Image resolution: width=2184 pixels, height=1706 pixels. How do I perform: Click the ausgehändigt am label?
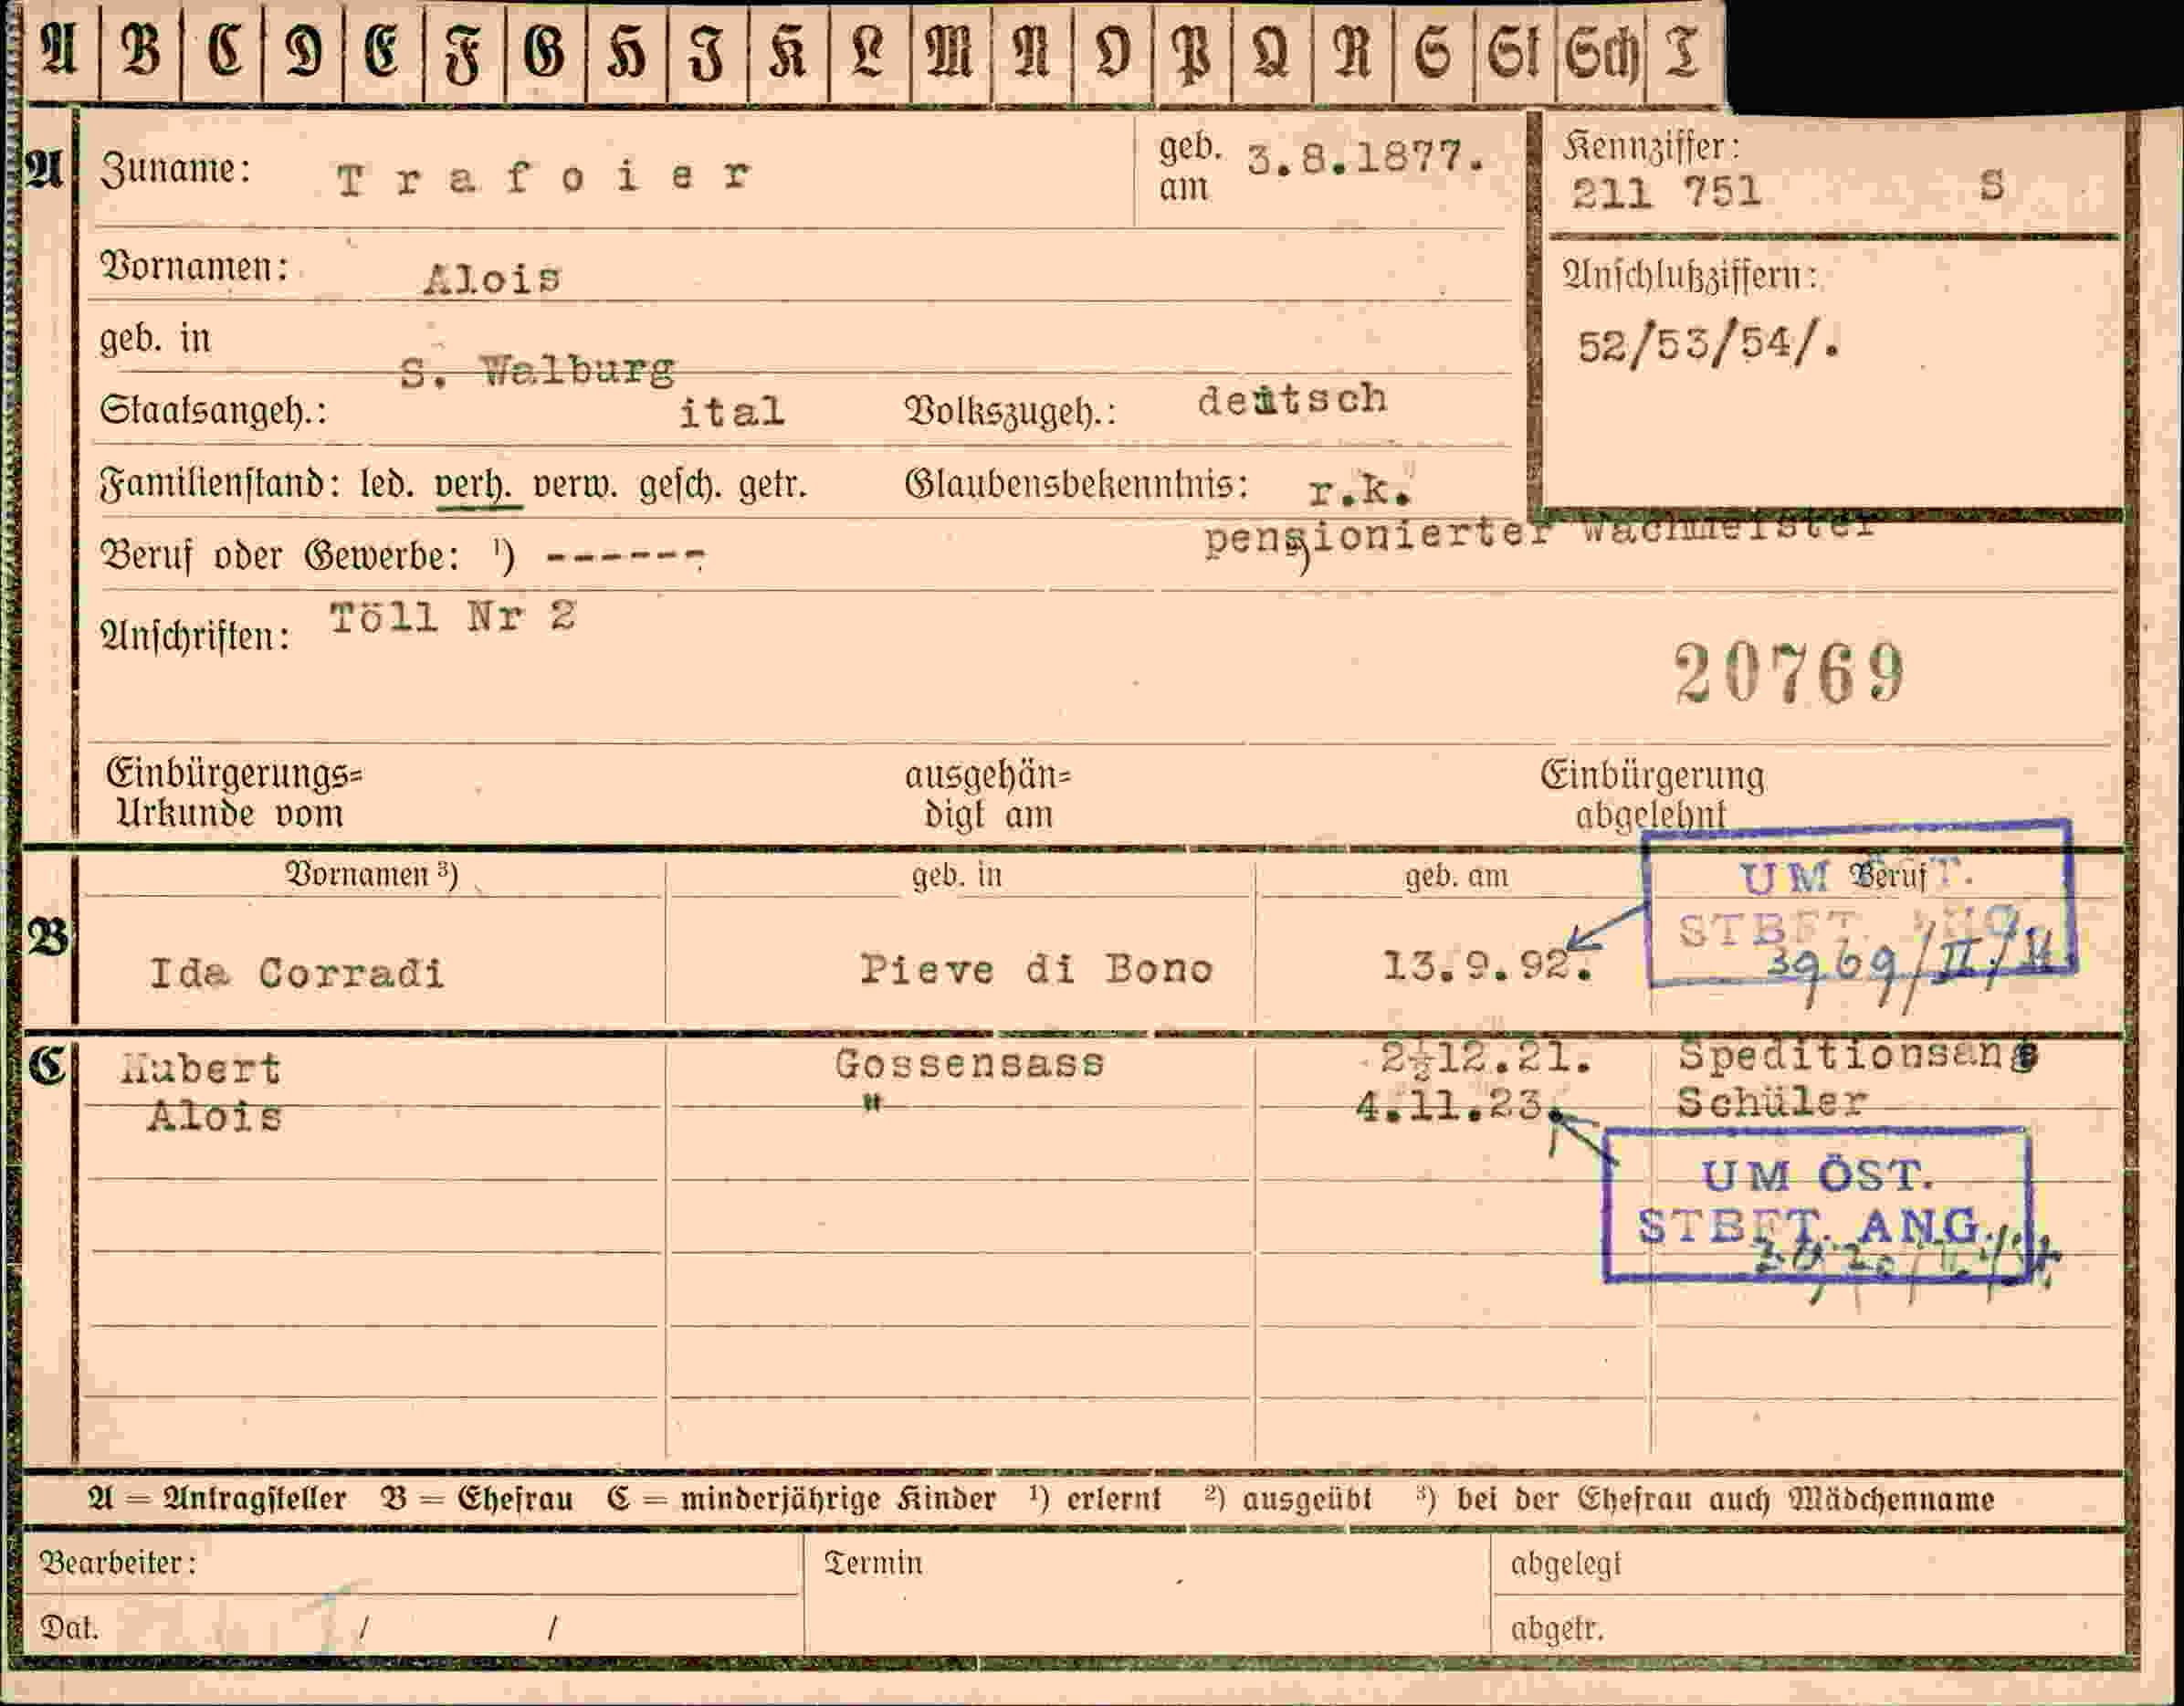(988, 796)
